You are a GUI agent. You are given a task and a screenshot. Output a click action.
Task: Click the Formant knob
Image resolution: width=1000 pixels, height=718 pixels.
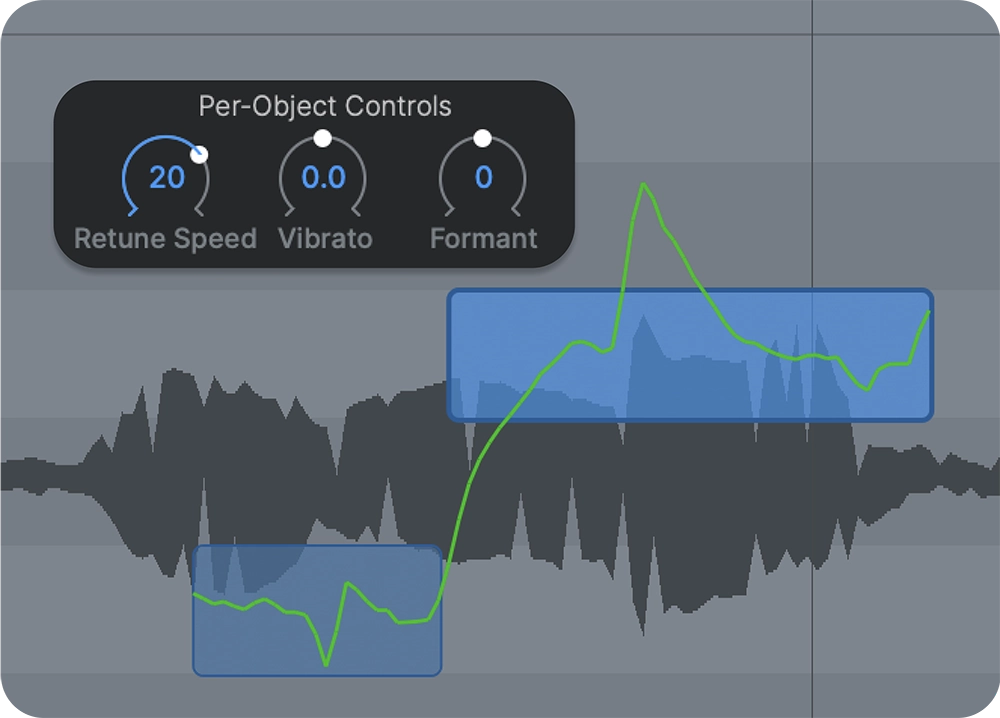pyautogui.click(x=483, y=178)
